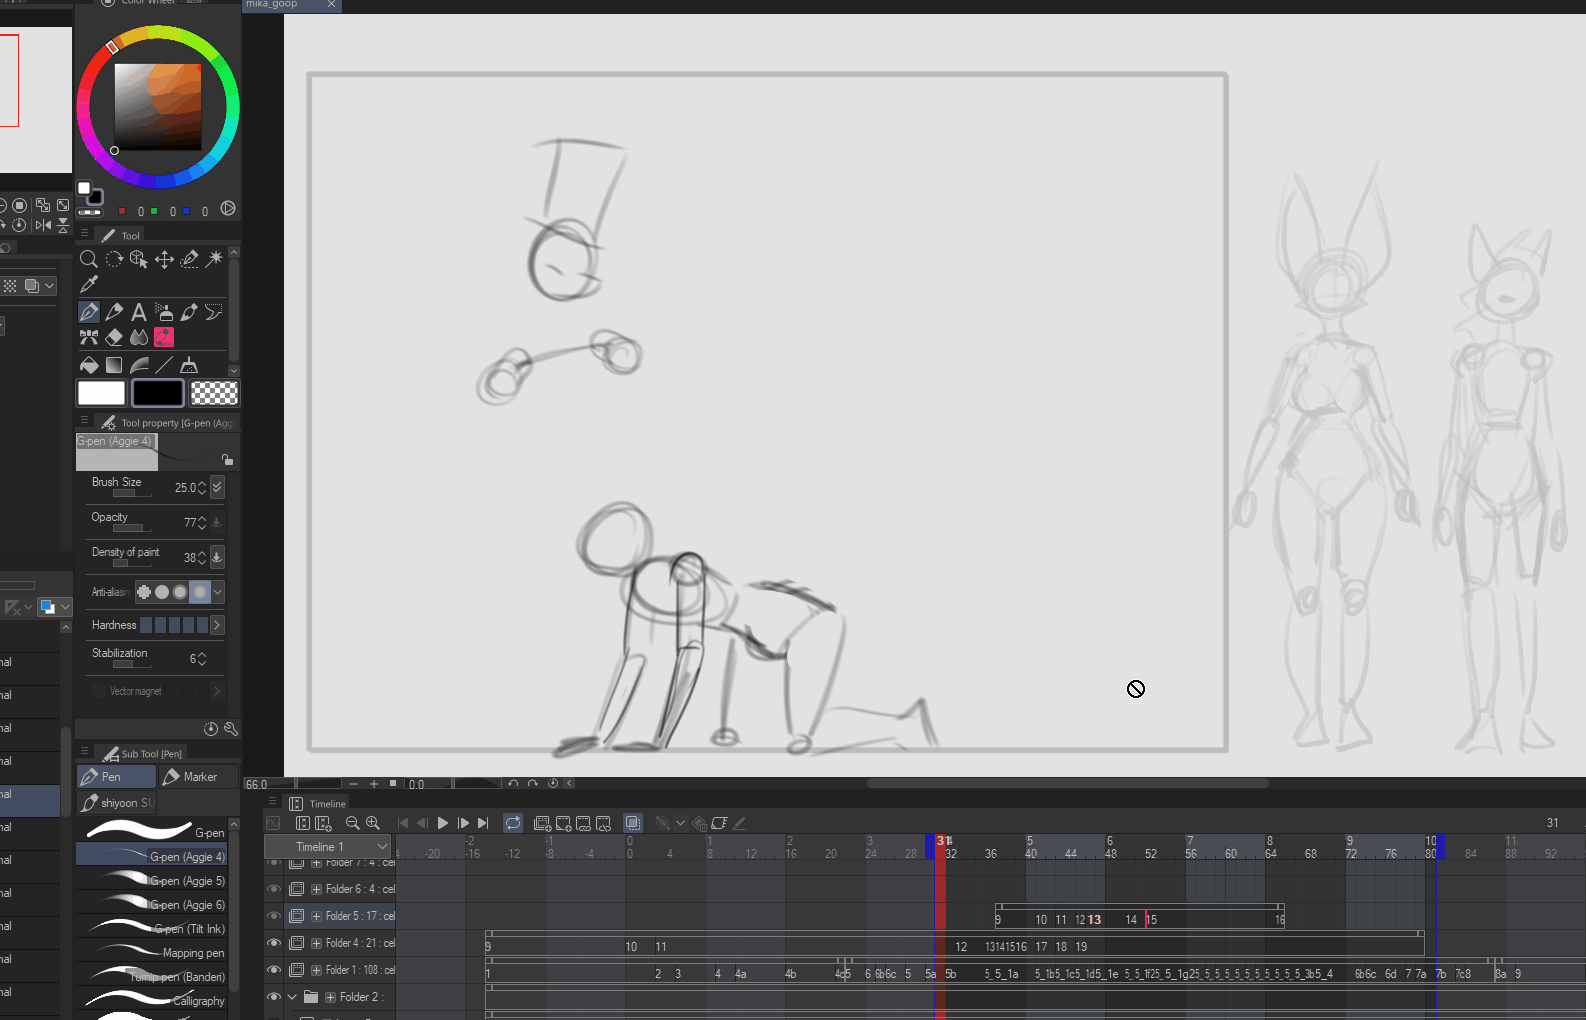Open keyframe interpolation dropdown arrow
1586x1020 pixels.
[680, 823]
